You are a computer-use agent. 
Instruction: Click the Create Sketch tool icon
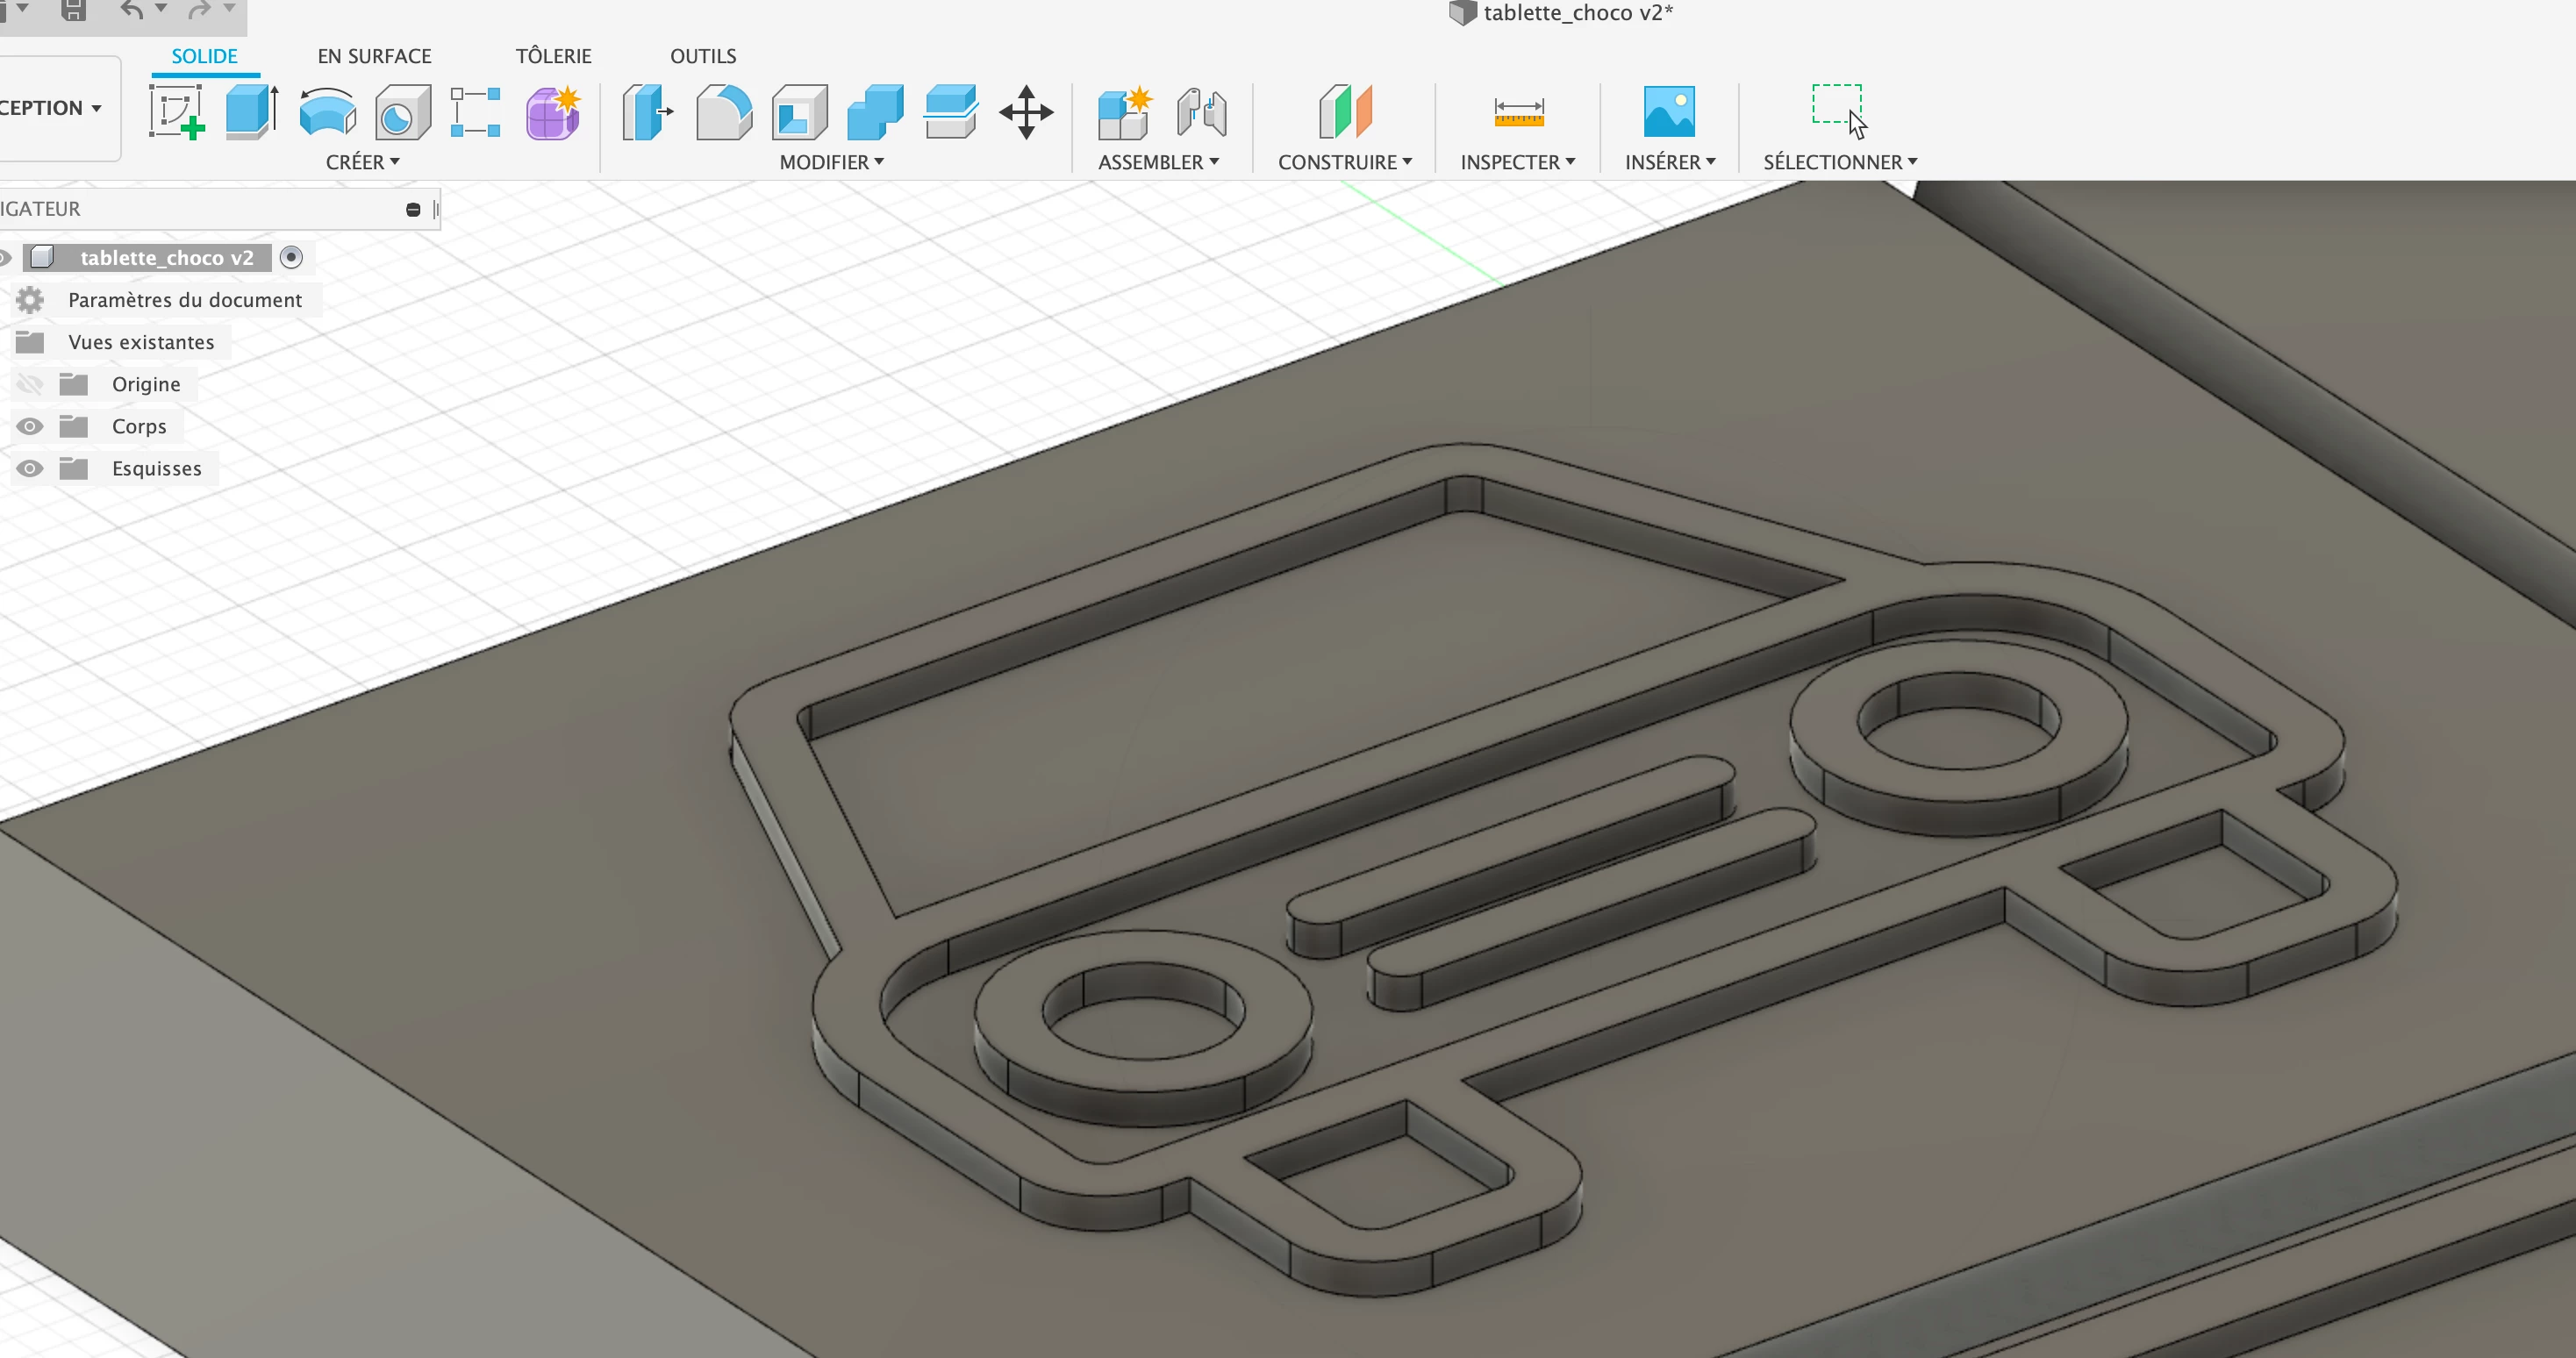pyautogui.click(x=177, y=111)
